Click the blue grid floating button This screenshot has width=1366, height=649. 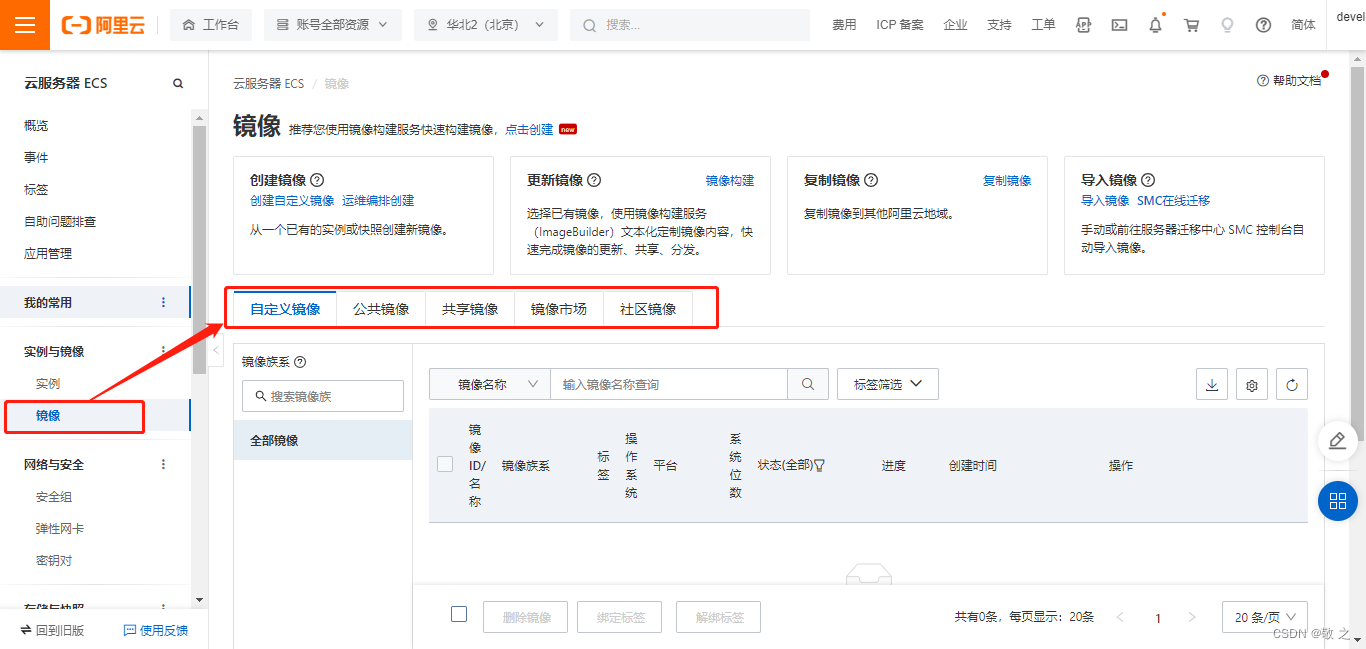click(x=1338, y=501)
